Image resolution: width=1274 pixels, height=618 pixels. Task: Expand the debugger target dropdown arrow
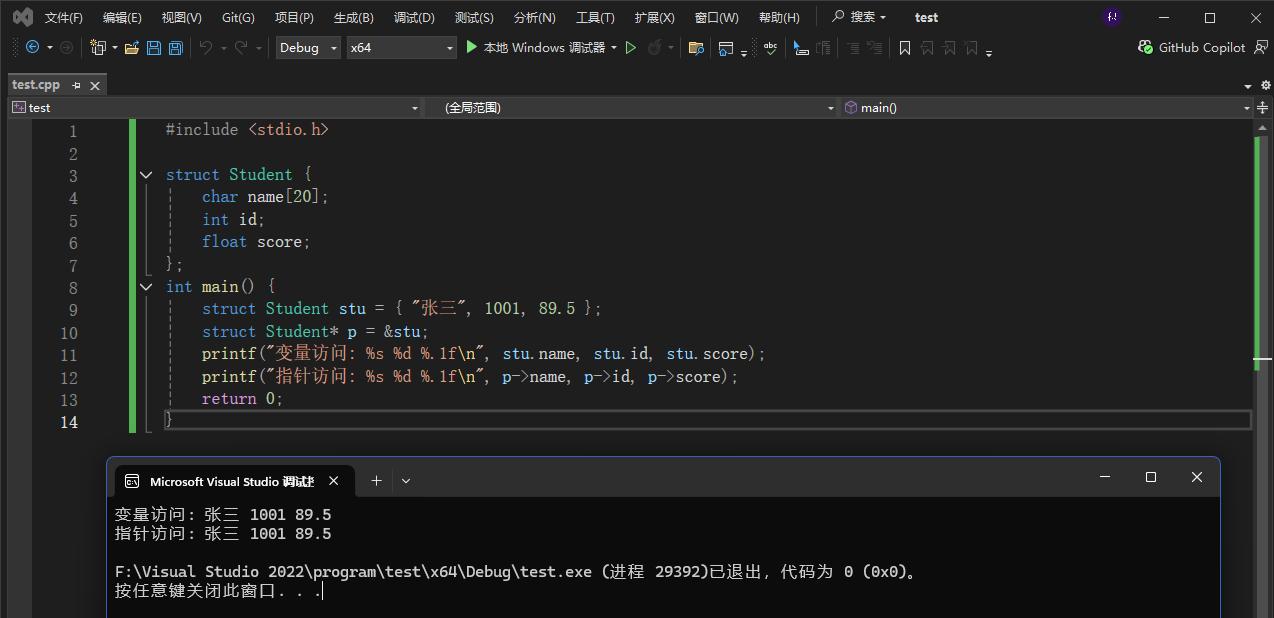[614, 47]
